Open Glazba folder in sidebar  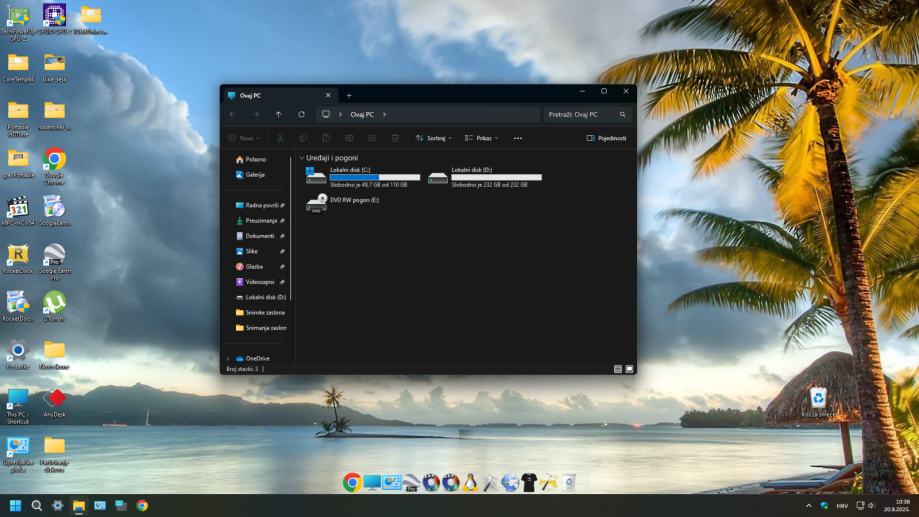coord(254,266)
